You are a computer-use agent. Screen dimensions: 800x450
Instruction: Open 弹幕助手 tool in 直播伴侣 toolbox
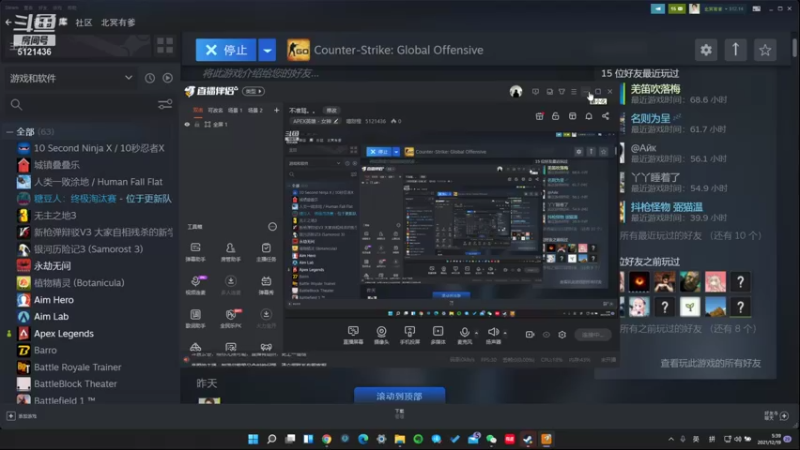point(195,252)
